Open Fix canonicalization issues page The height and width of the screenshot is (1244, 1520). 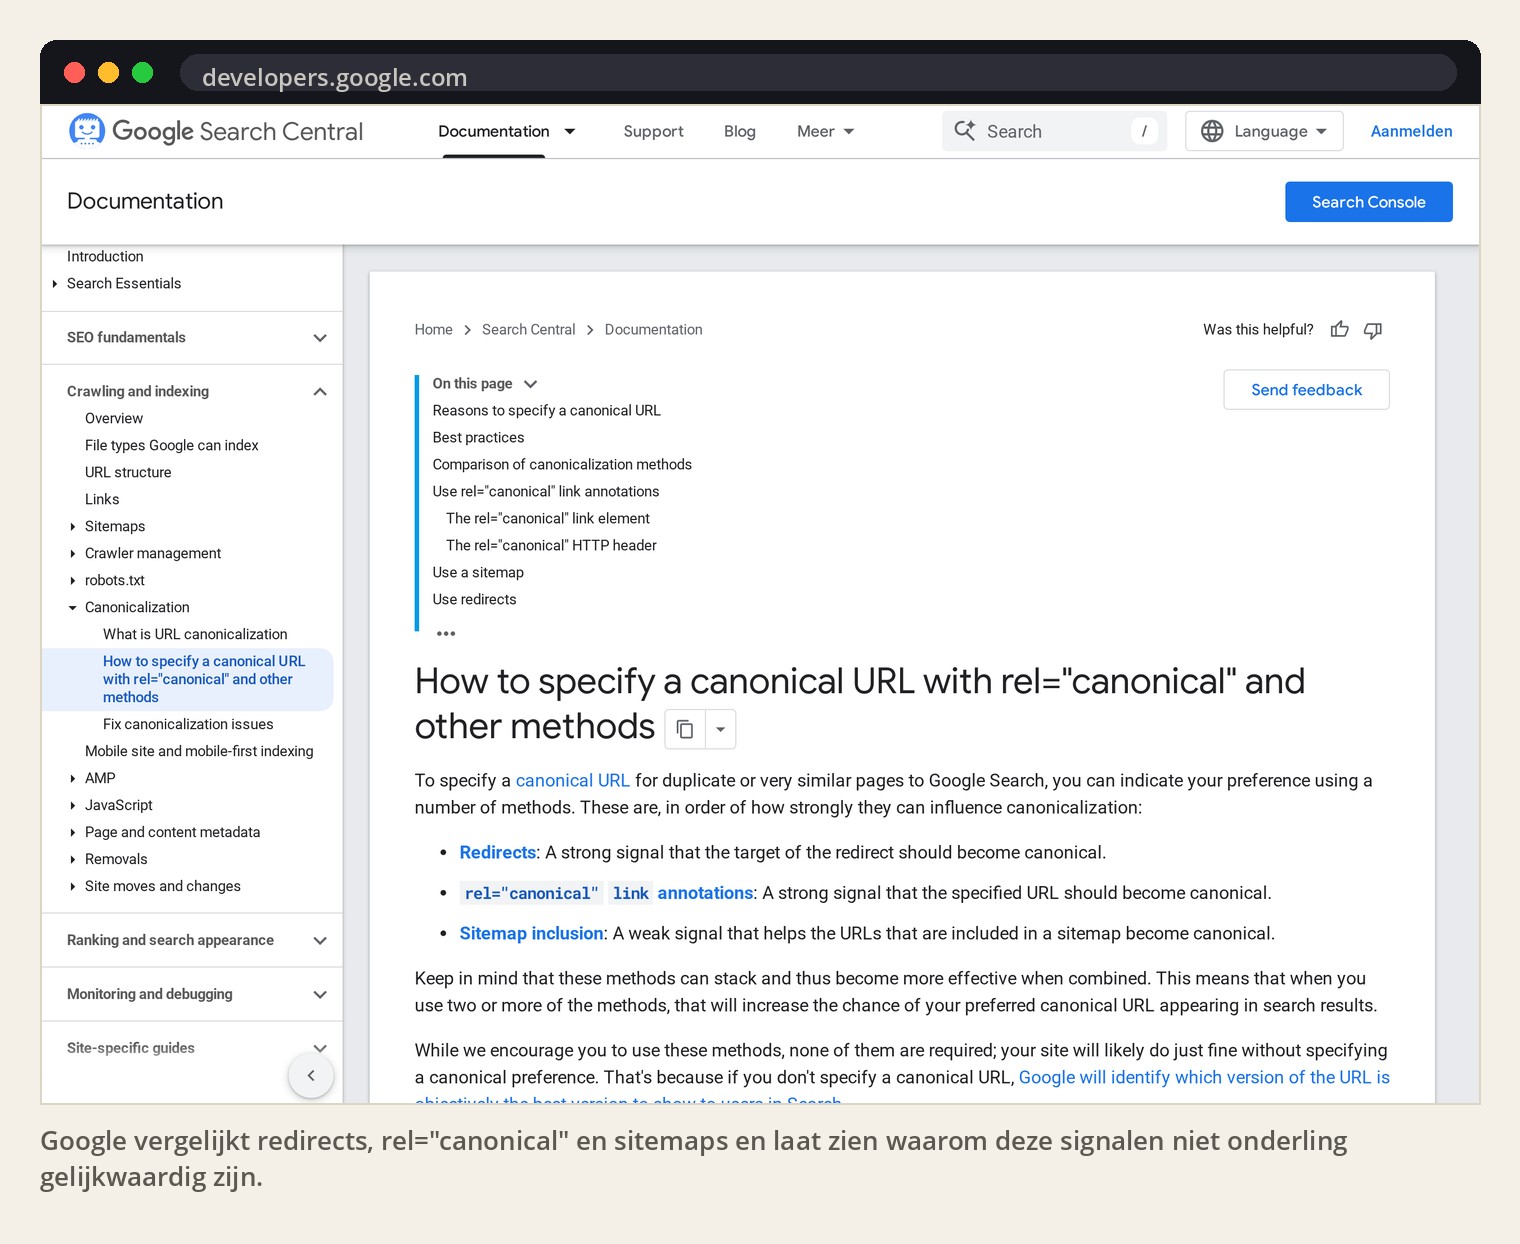pyautogui.click(x=188, y=725)
